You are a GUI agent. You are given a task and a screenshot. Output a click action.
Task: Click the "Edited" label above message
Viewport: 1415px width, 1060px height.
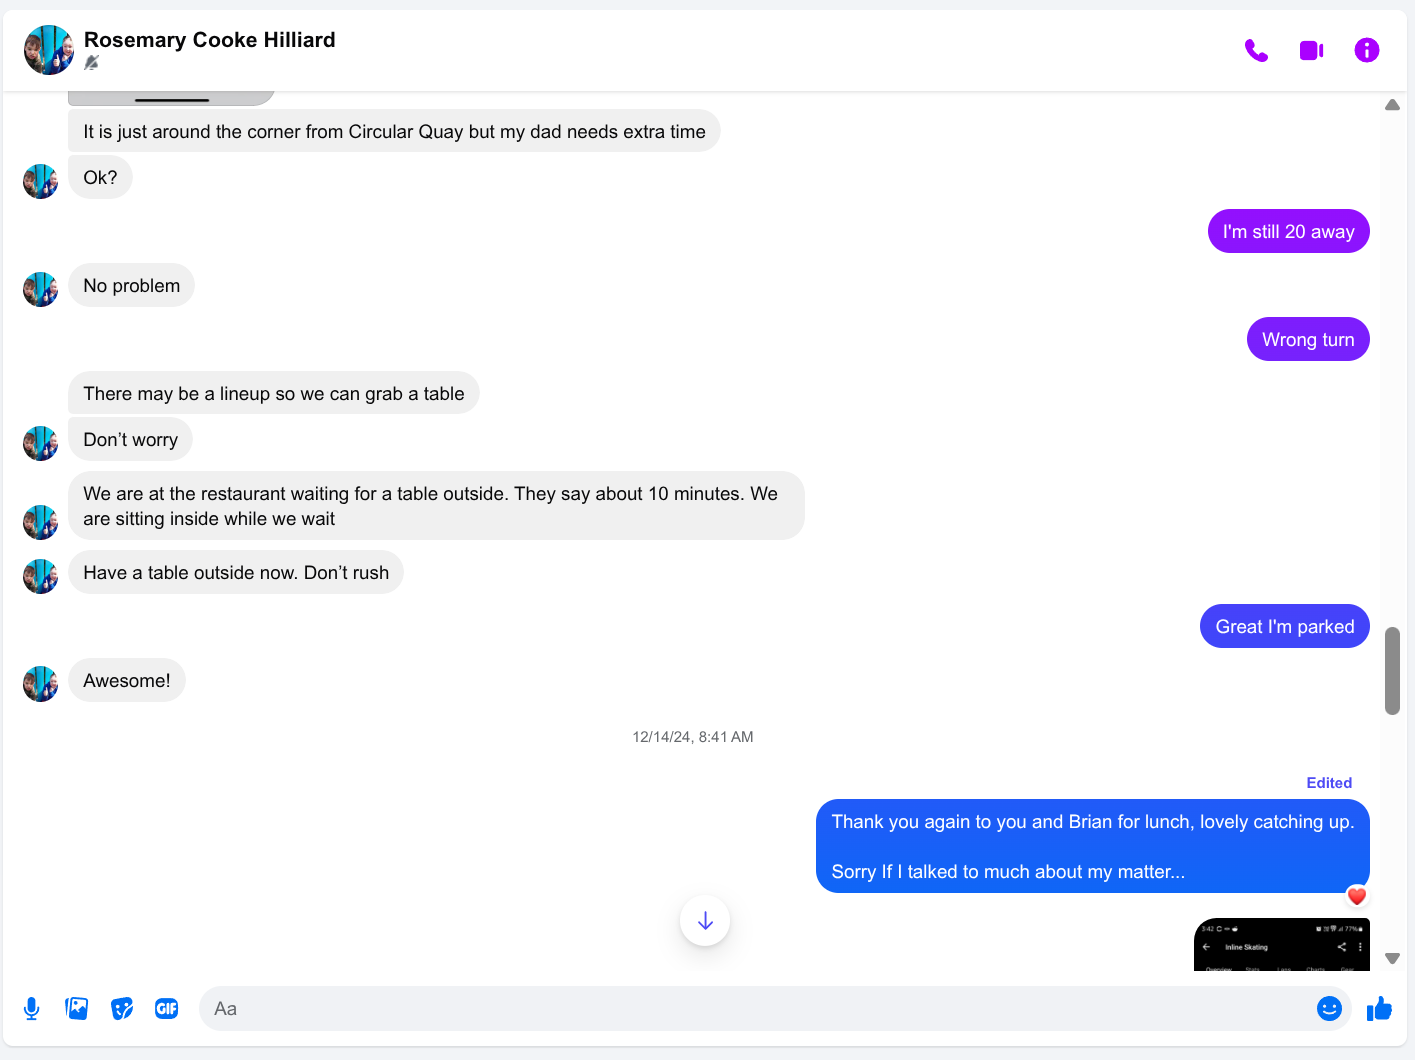coord(1329,783)
